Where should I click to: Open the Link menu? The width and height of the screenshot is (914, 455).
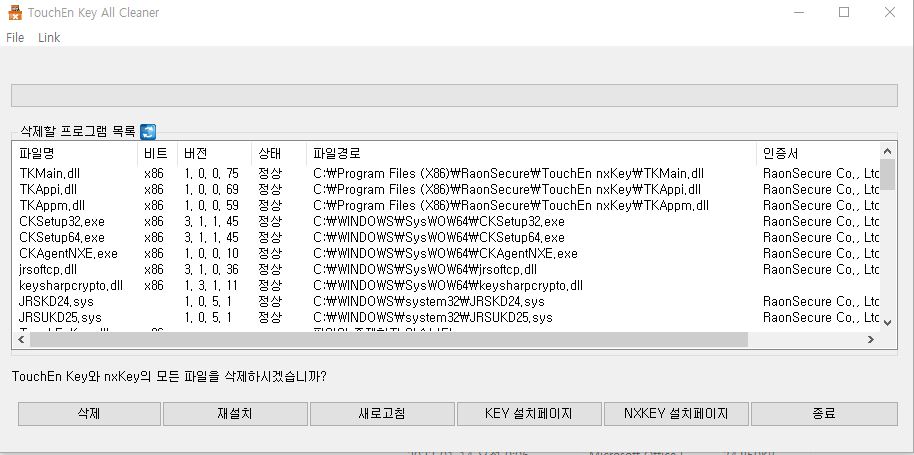pyautogui.click(x=49, y=37)
